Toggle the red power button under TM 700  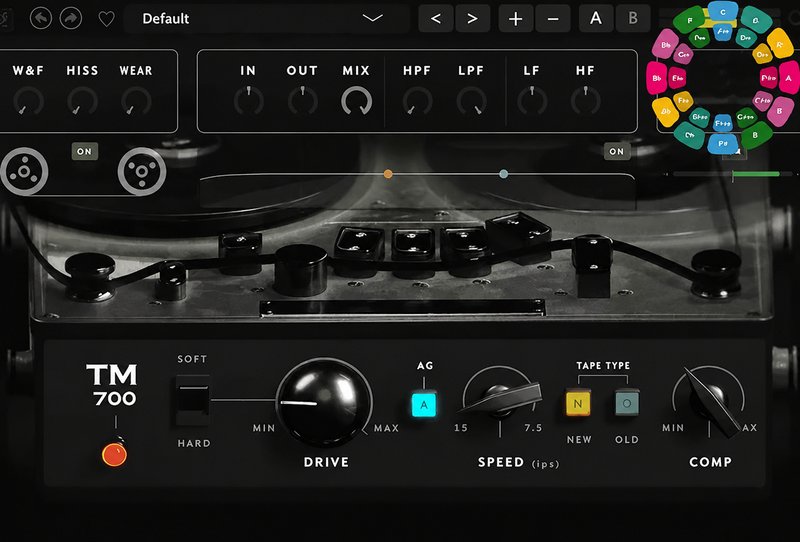114,454
